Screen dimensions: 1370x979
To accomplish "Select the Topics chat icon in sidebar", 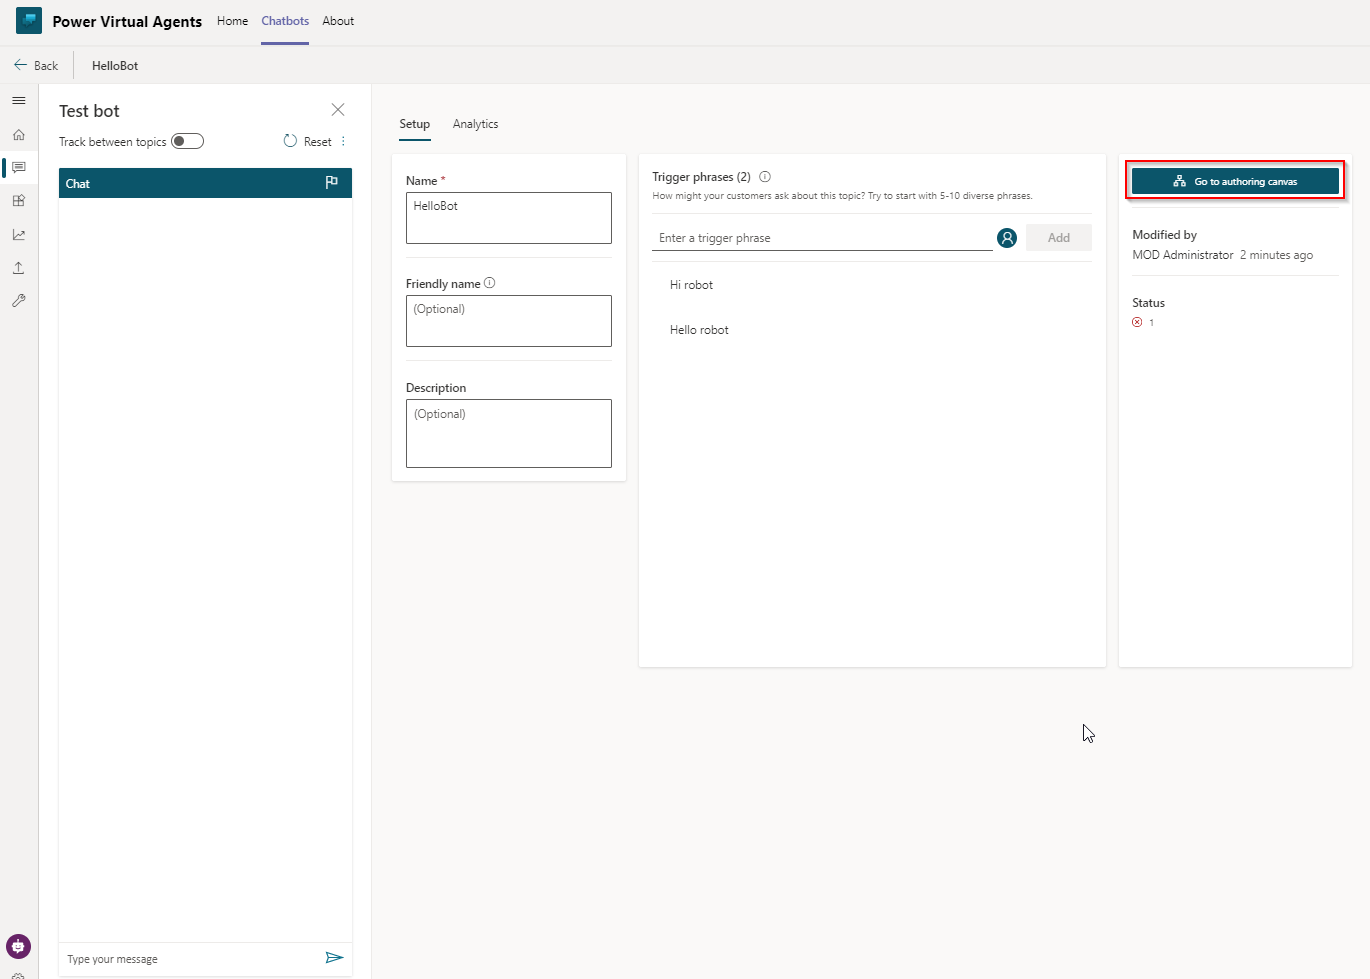I will (x=18, y=168).
